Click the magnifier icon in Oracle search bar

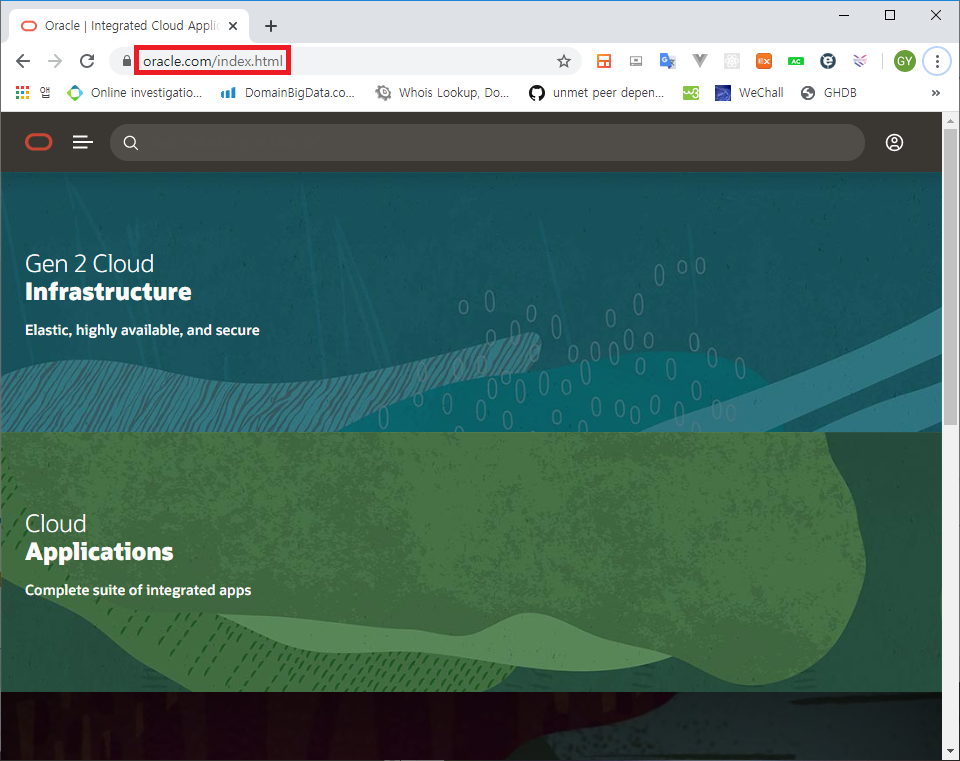point(130,143)
